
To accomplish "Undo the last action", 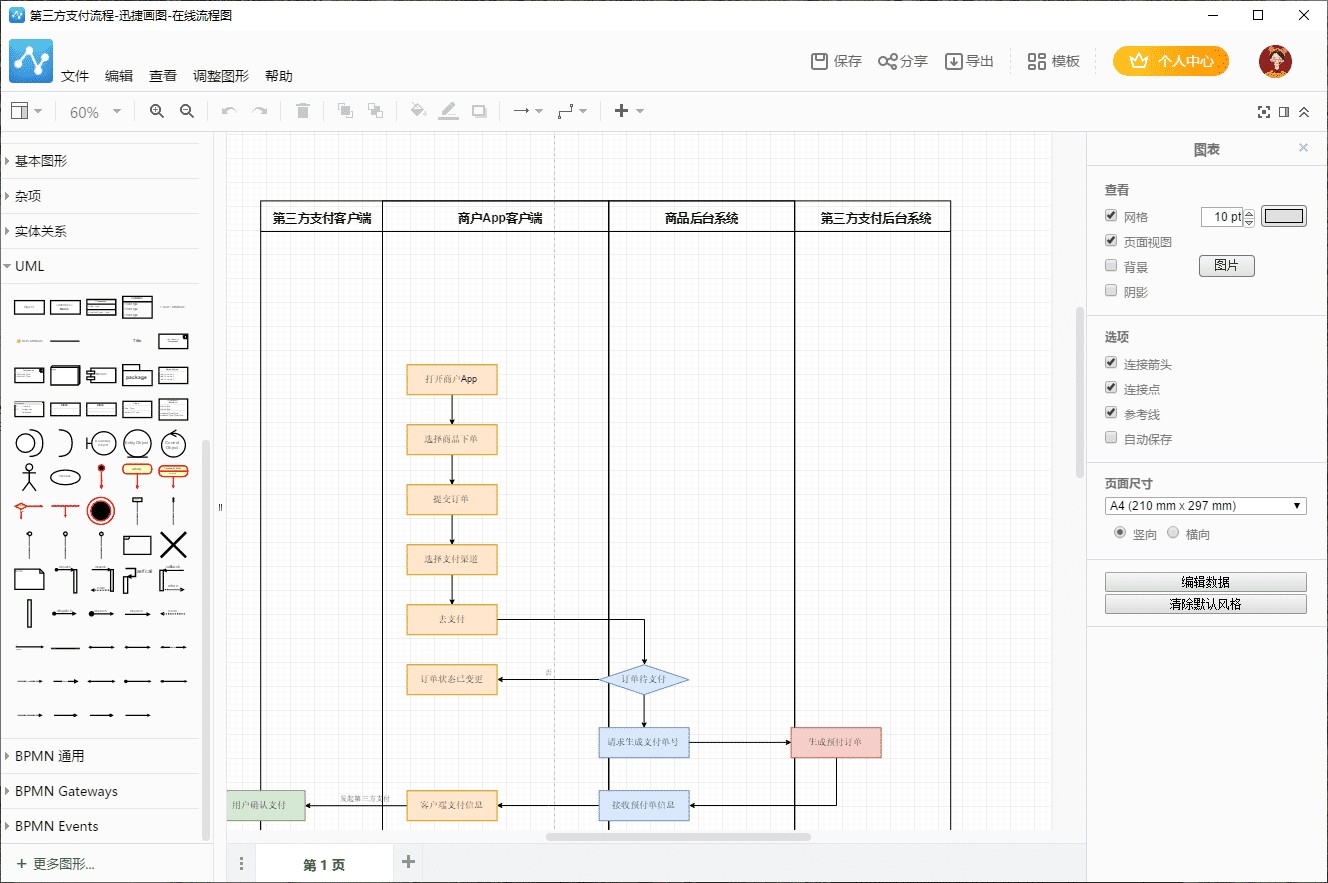I will [229, 111].
